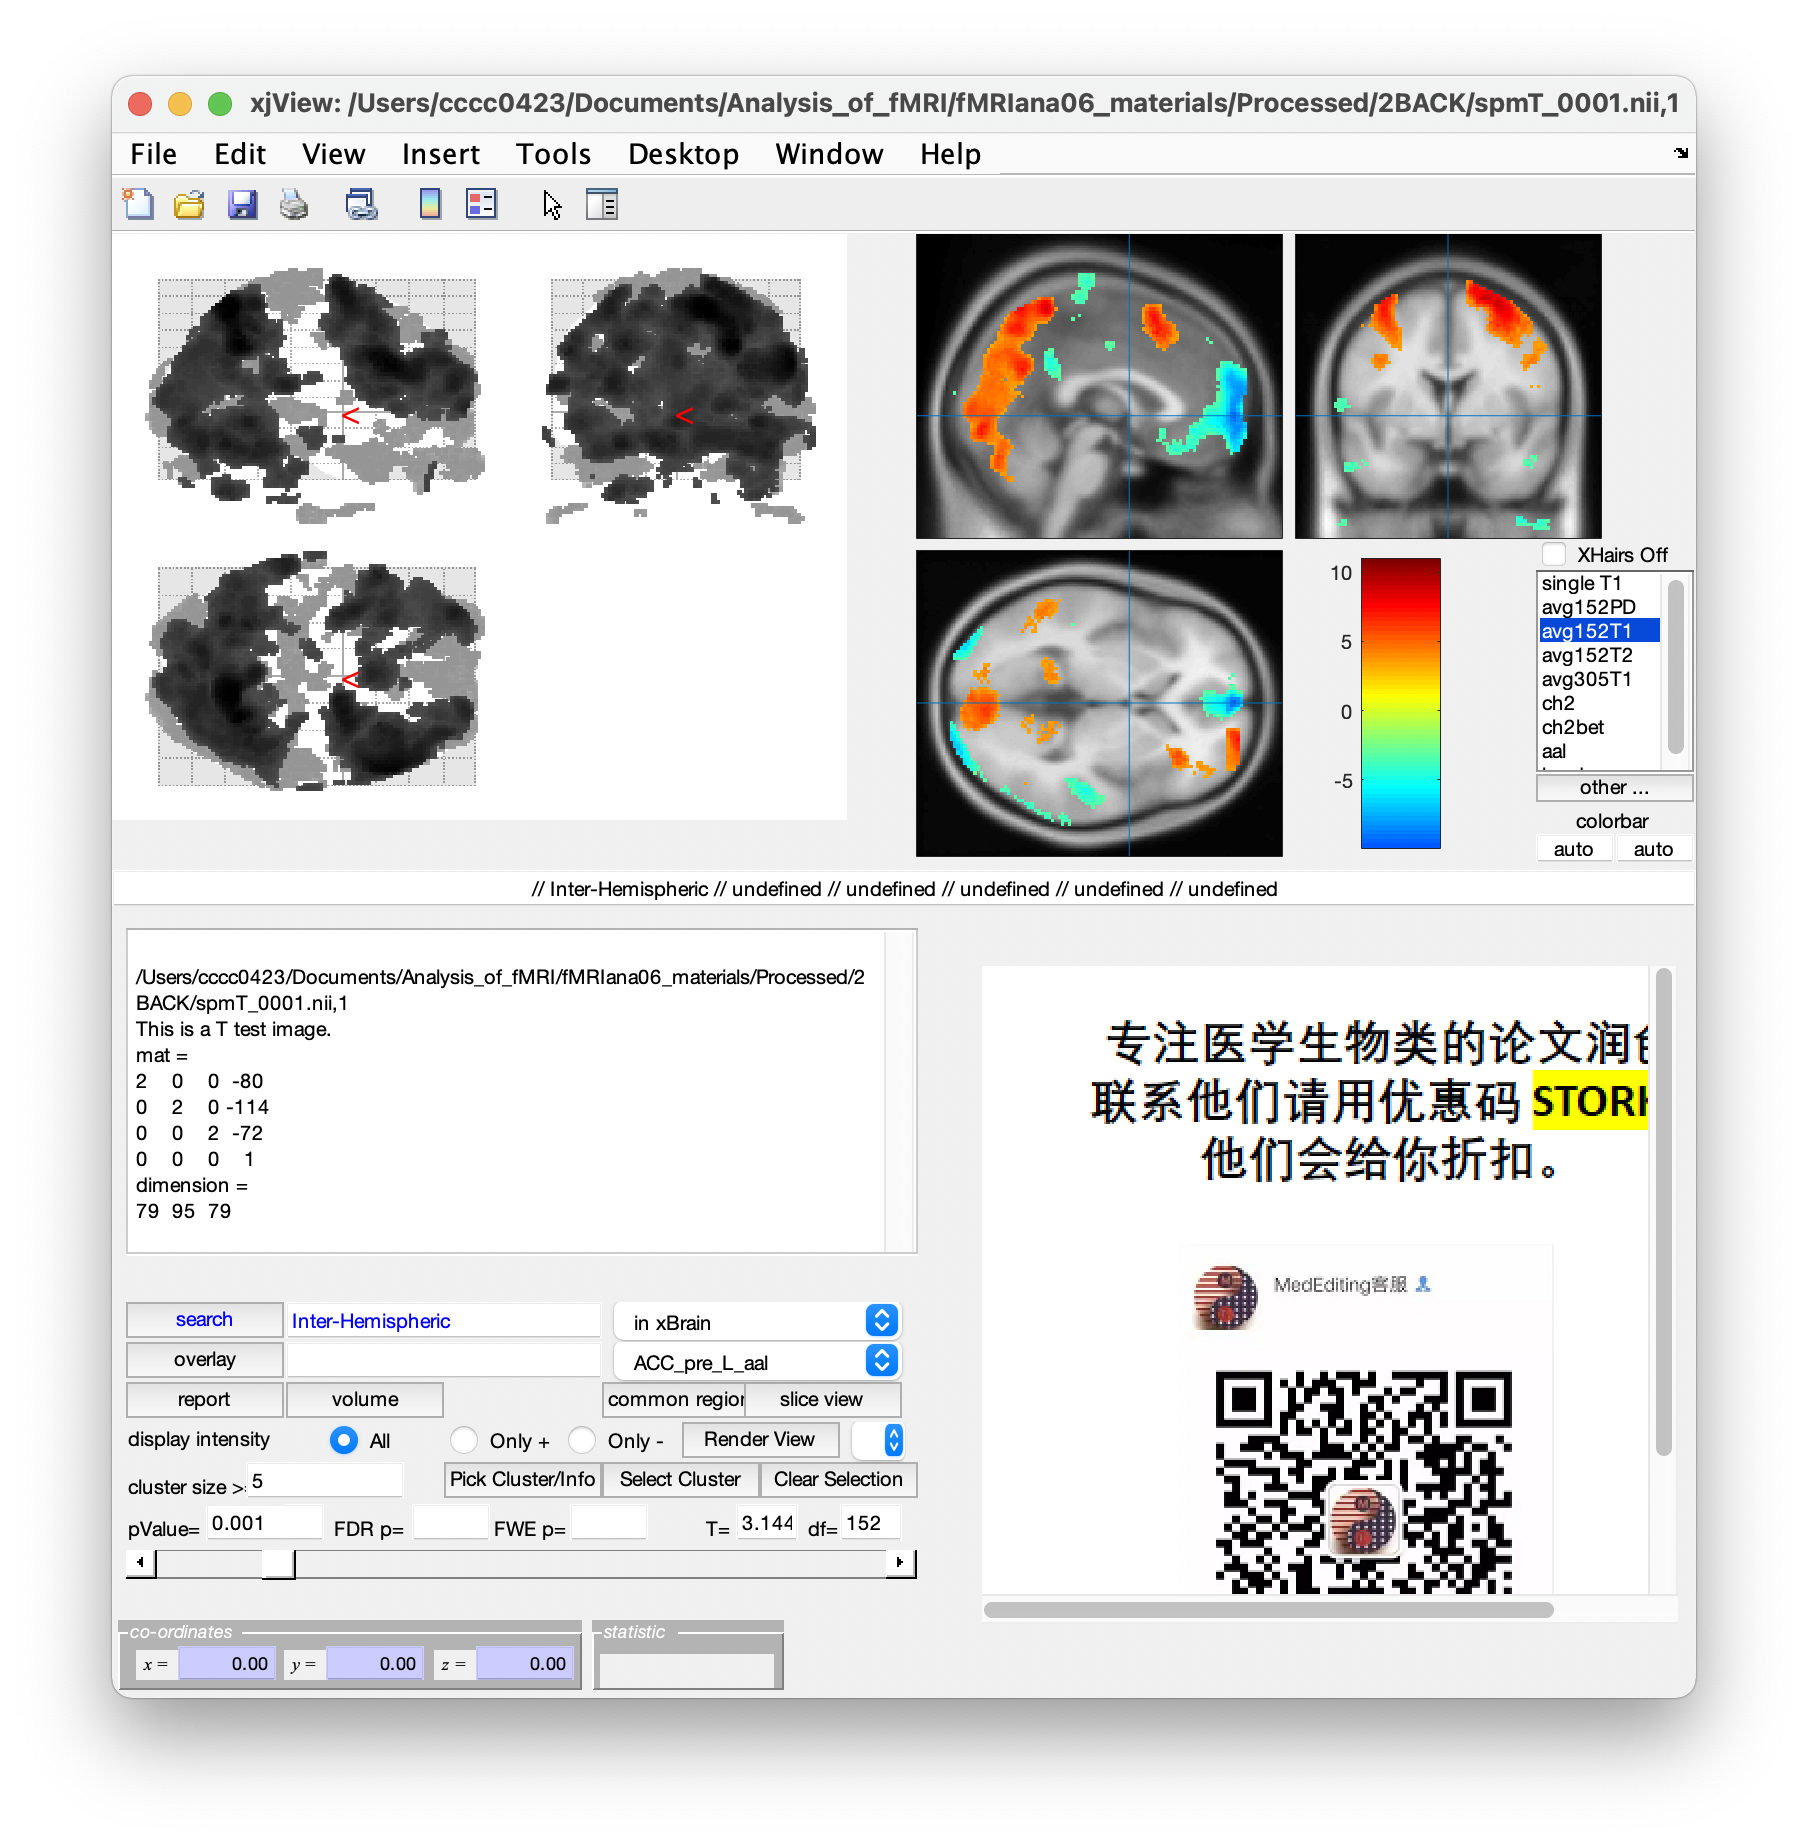Click the p-value slider left arrow
This screenshot has width=1808, height=1846.
click(x=141, y=1563)
